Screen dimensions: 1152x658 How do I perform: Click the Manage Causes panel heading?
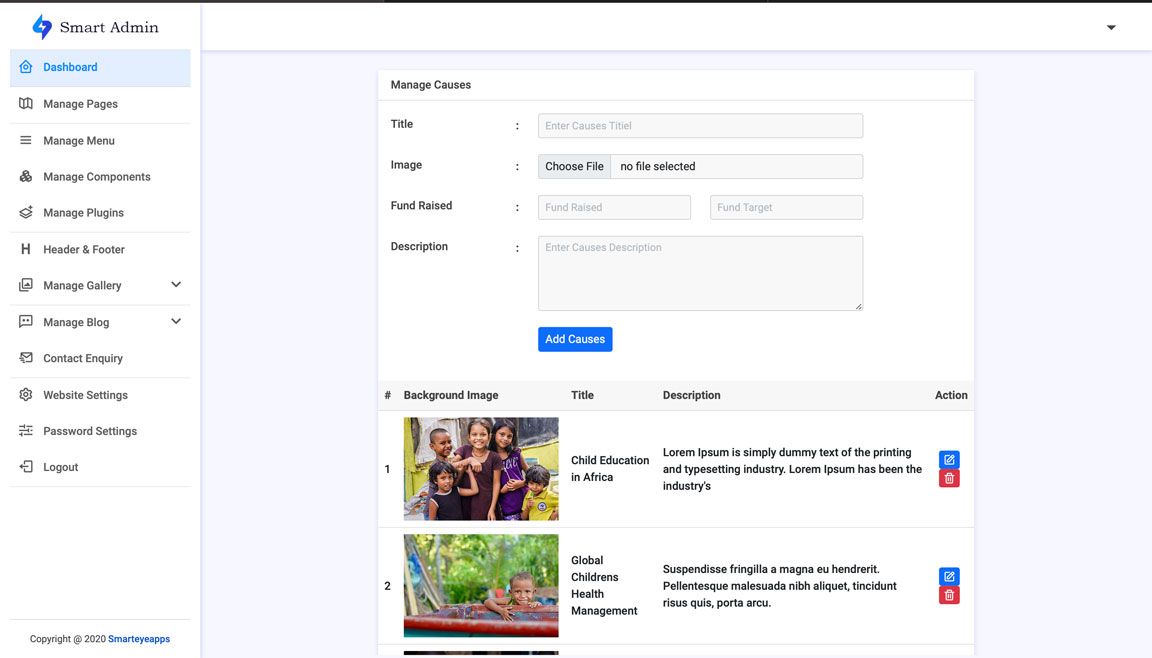[x=431, y=85]
